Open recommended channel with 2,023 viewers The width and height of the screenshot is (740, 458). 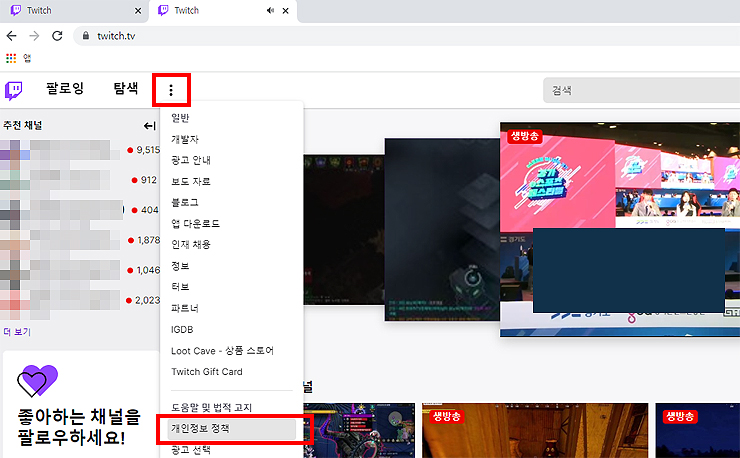[80, 300]
